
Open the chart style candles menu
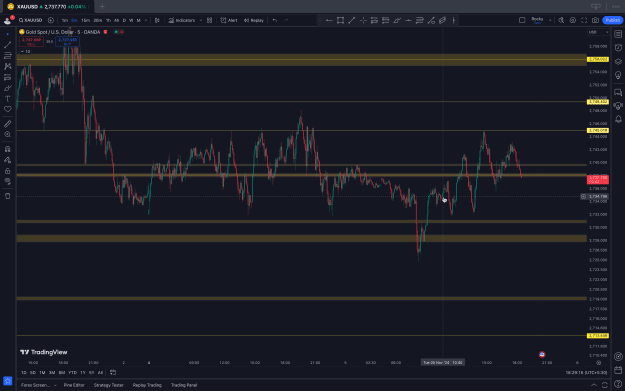(x=157, y=20)
